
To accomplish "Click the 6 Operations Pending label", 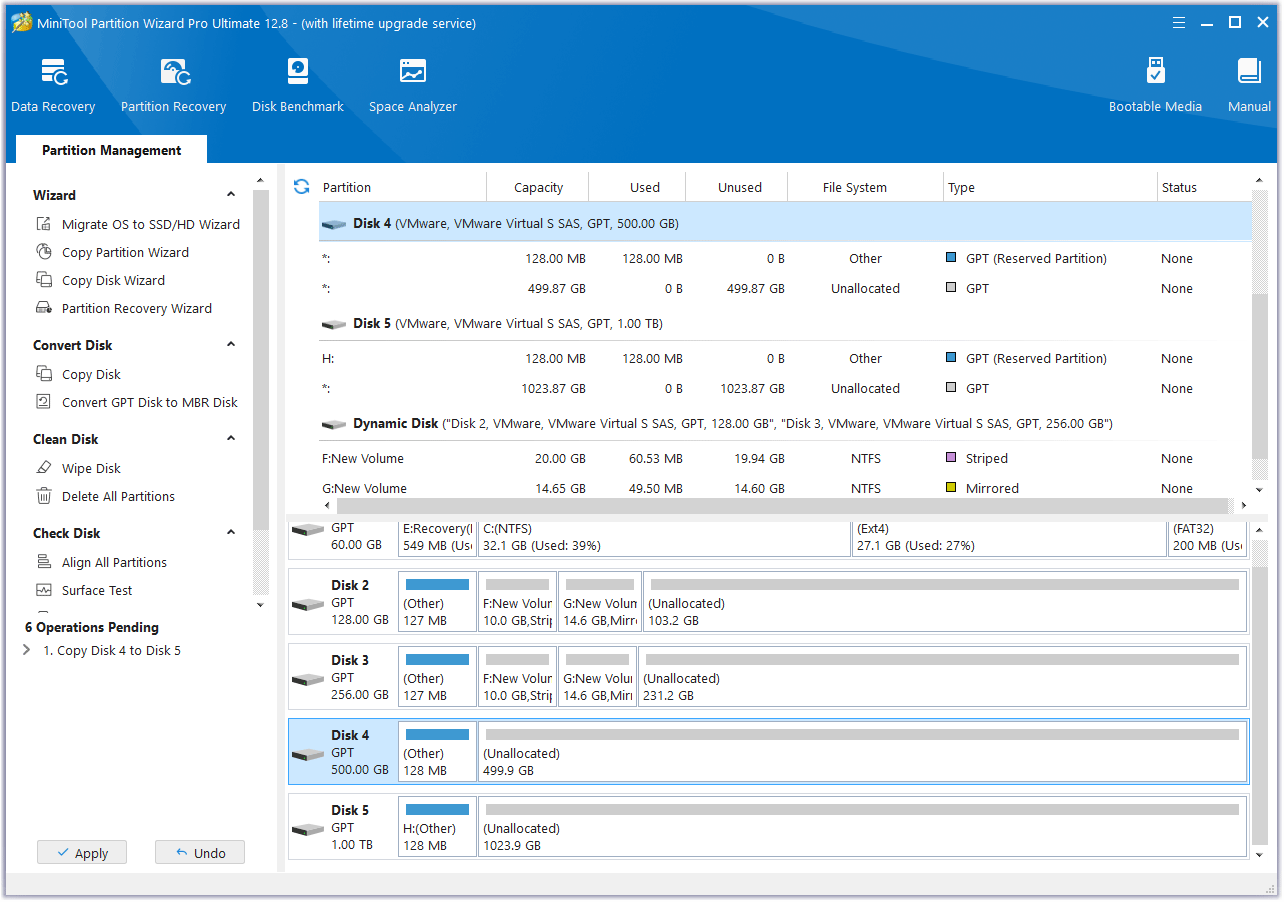I will coord(92,627).
